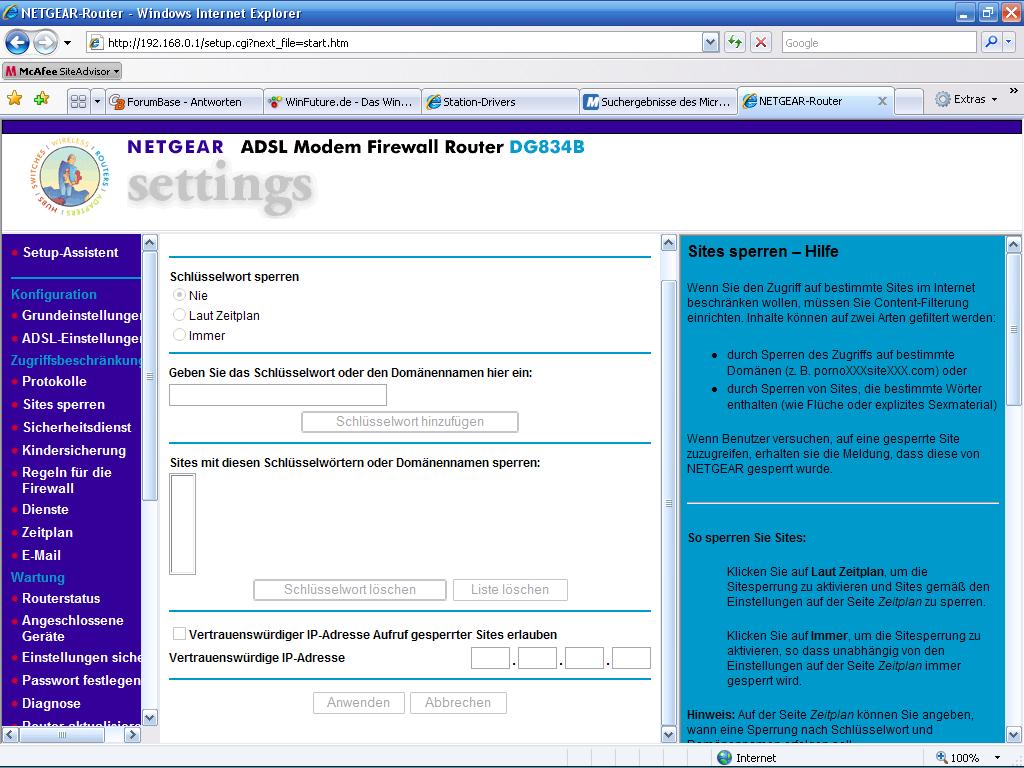The width and height of the screenshot is (1024, 768).
Task: Open the 100% zoom level dropdown
Action: (x=997, y=758)
